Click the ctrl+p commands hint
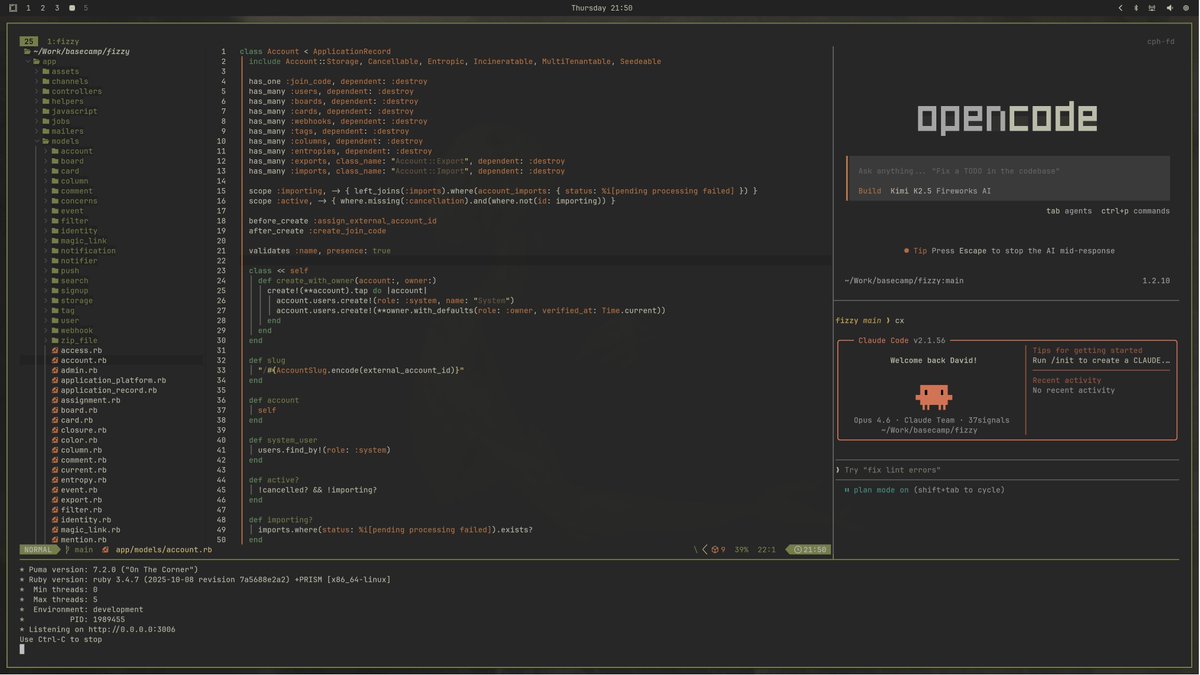 click(1136, 211)
